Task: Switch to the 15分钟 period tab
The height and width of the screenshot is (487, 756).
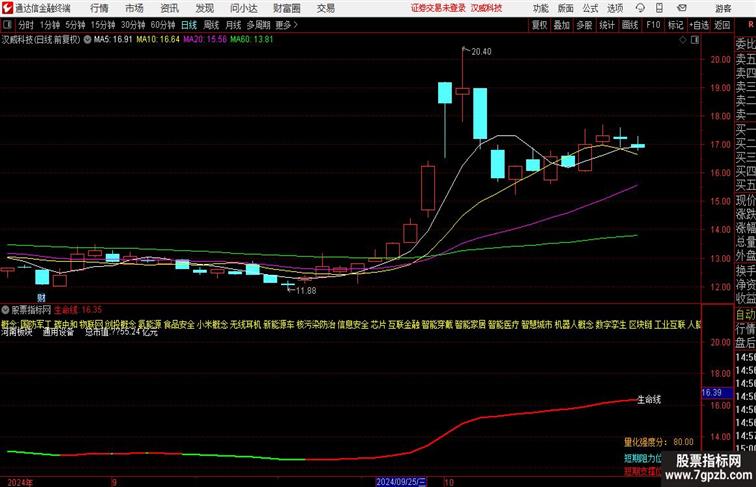Action: pos(103,25)
